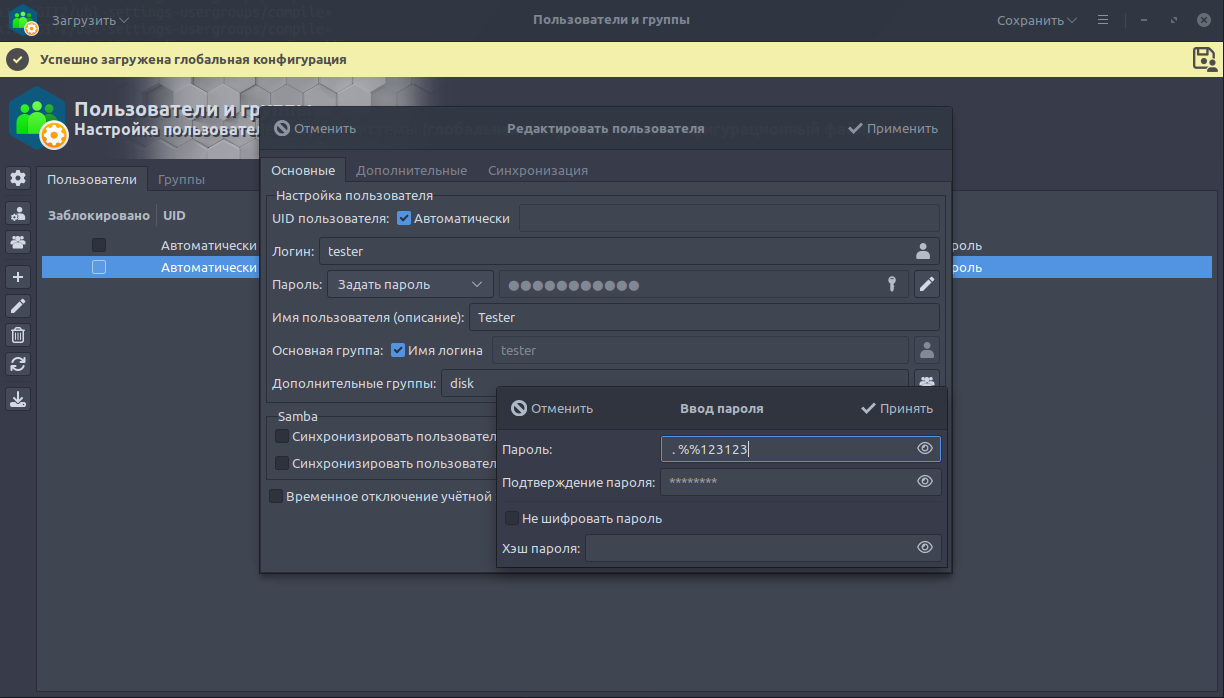Click the key icon in the password field

891,285
